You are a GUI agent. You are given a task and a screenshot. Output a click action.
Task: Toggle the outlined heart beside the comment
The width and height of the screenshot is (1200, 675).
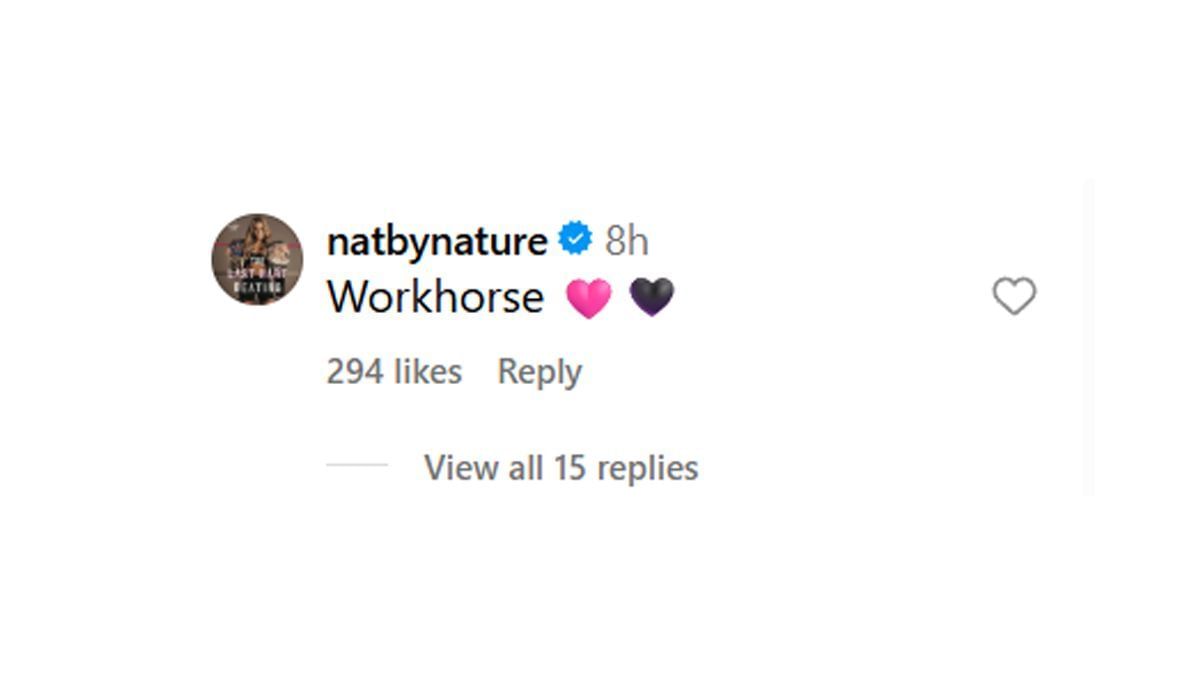coord(1014,296)
